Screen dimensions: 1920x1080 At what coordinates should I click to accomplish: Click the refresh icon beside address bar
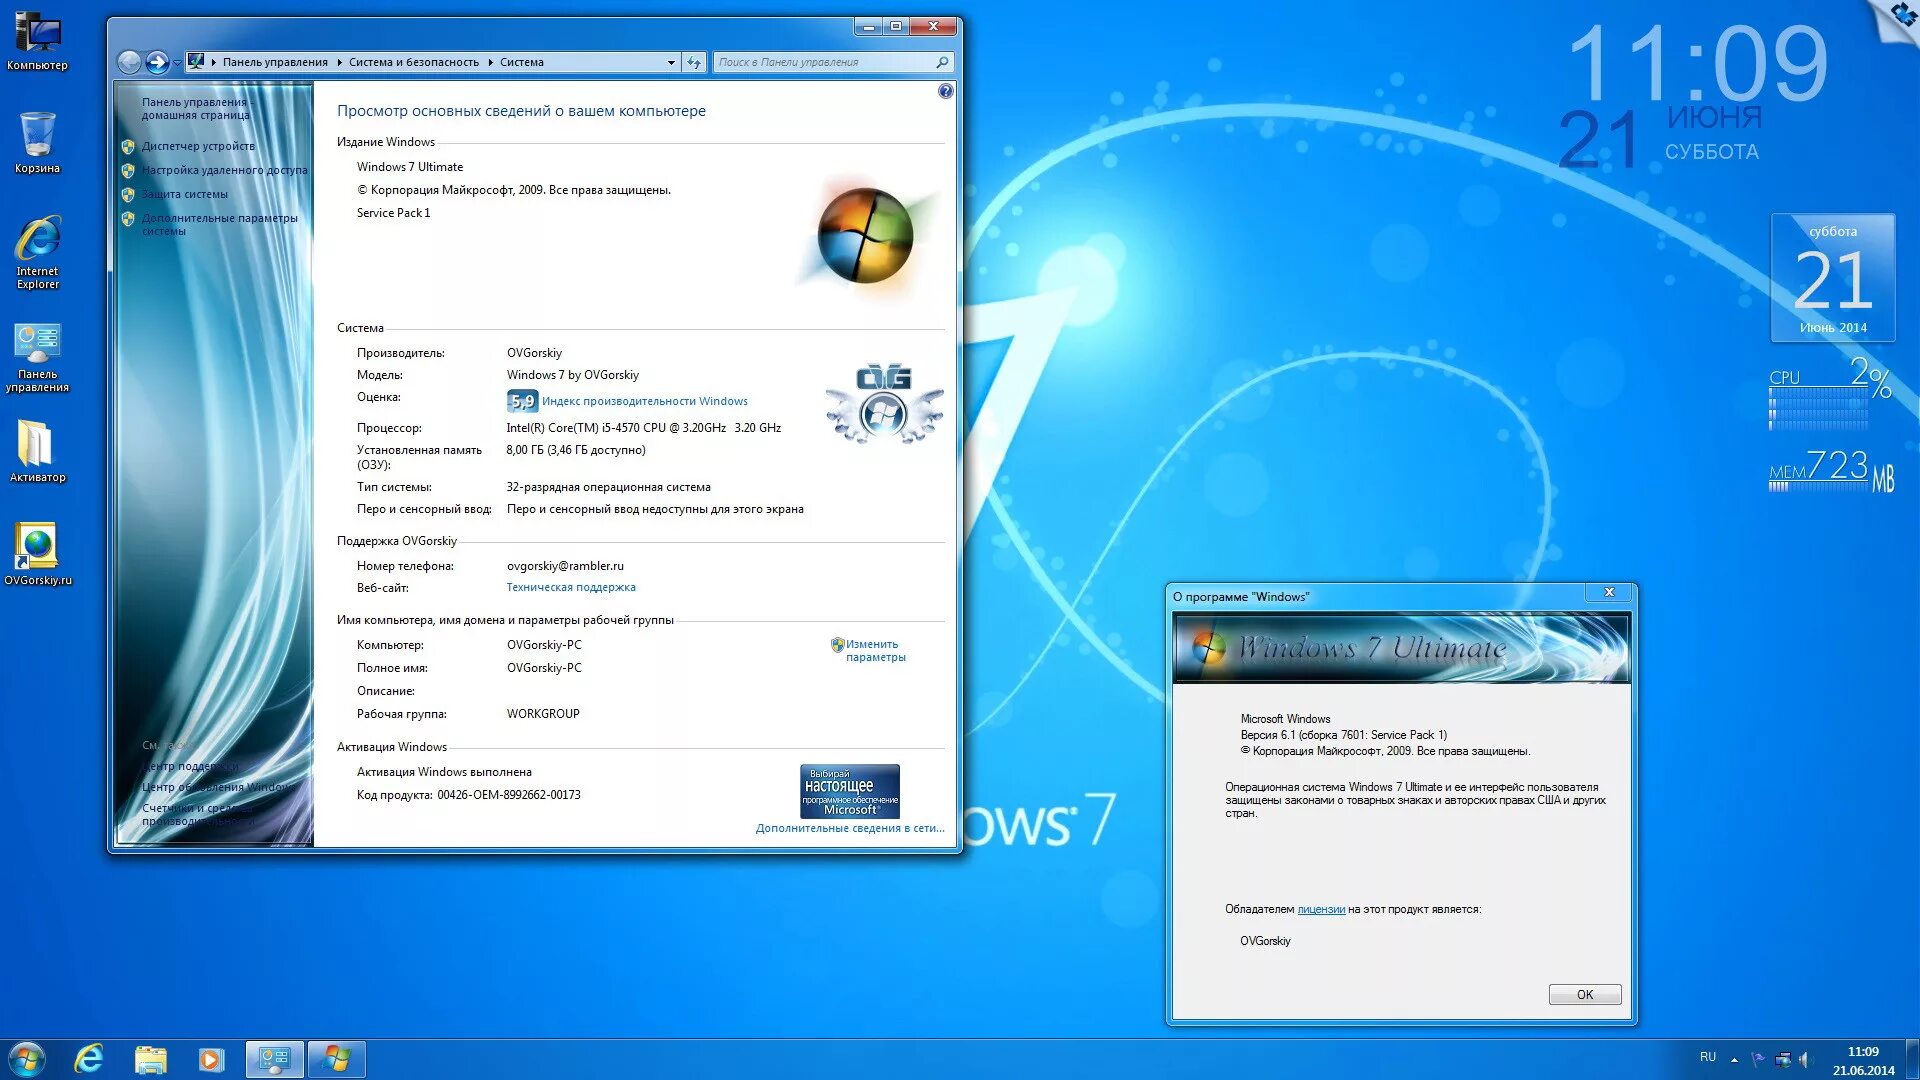[695, 62]
